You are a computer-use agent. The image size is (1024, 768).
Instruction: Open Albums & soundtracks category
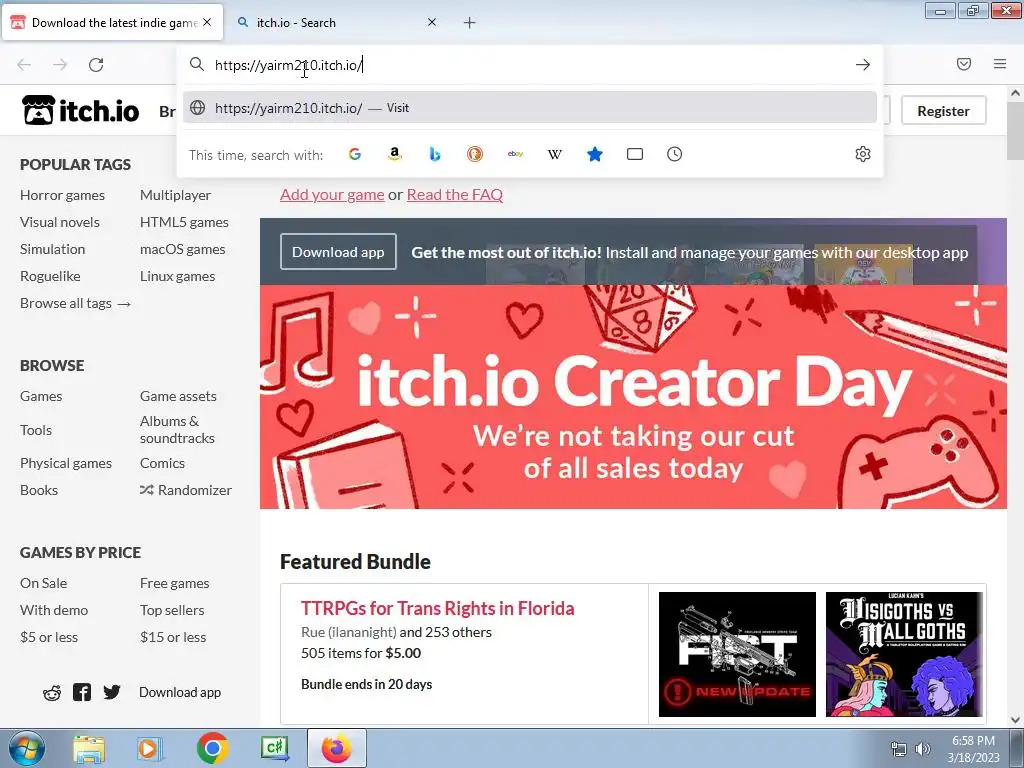(178, 430)
